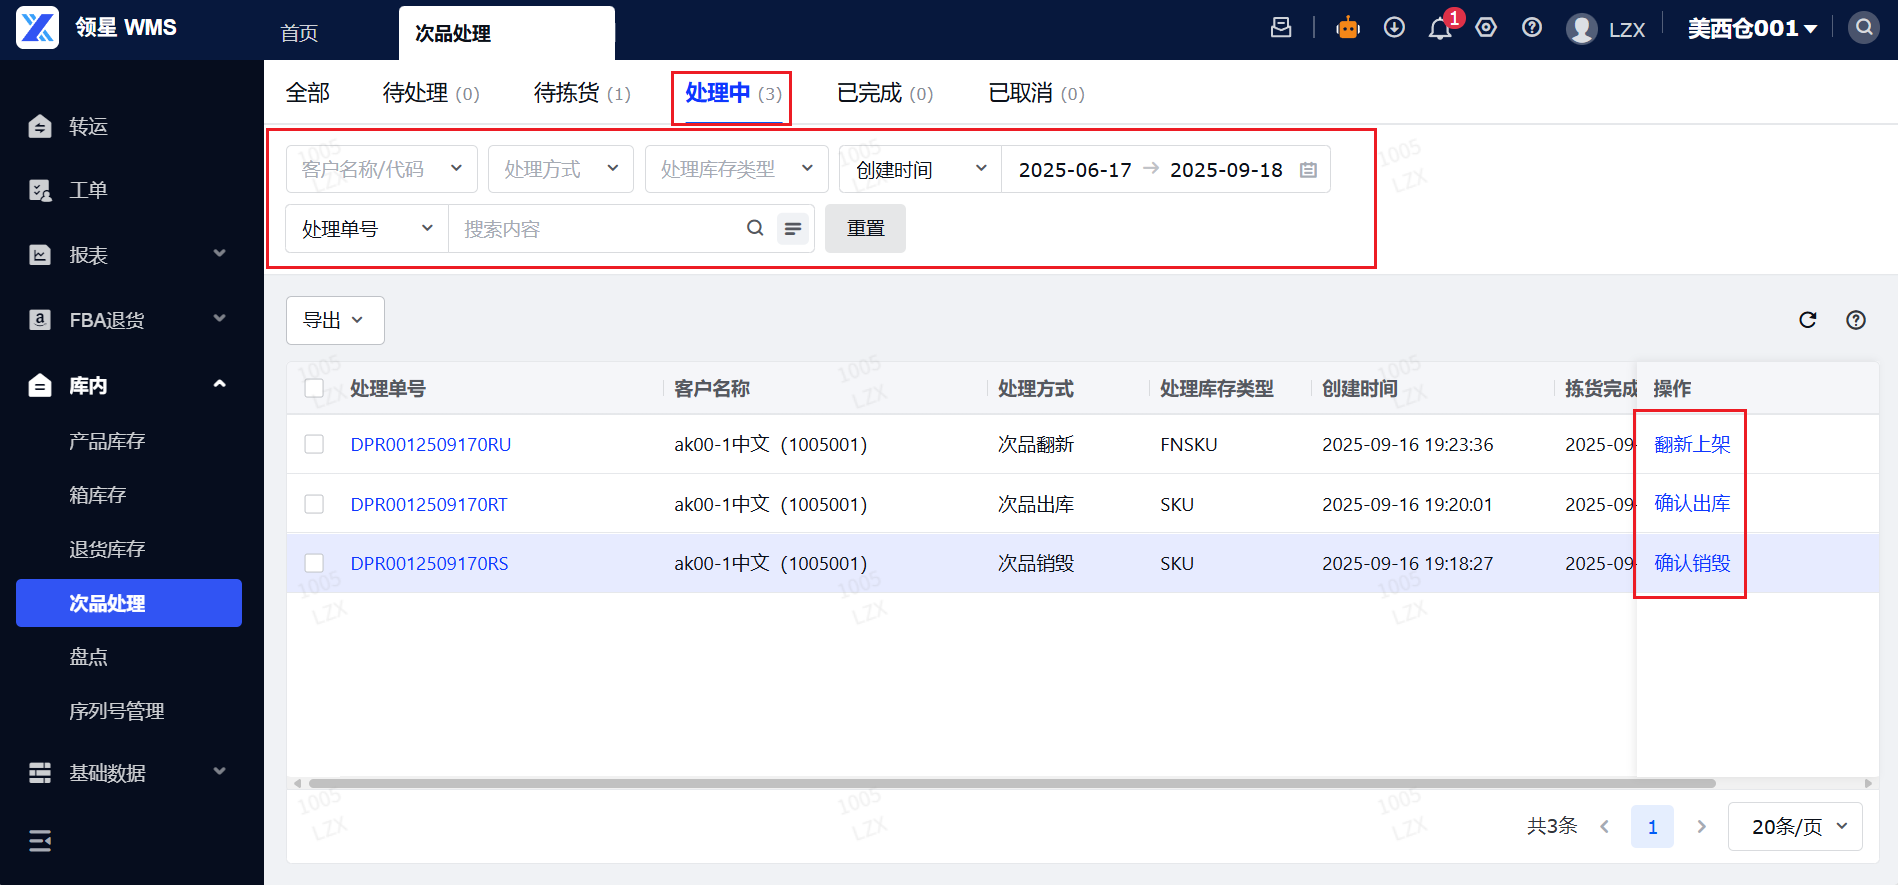Open the settings gear icon in the header
This screenshot has width=1898, height=885.
pyautogui.click(x=1486, y=28)
